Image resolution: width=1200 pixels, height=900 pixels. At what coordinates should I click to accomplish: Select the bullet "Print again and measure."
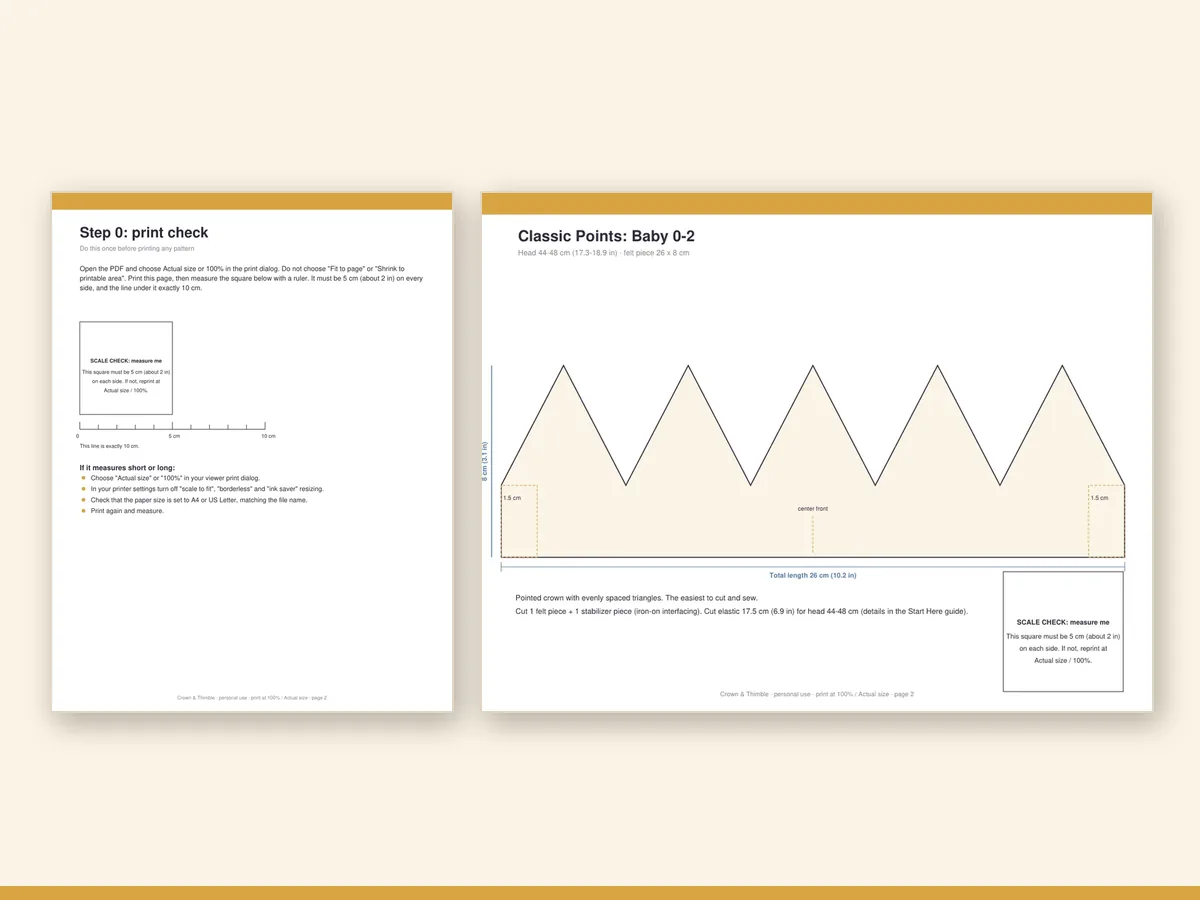tap(122, 511)
